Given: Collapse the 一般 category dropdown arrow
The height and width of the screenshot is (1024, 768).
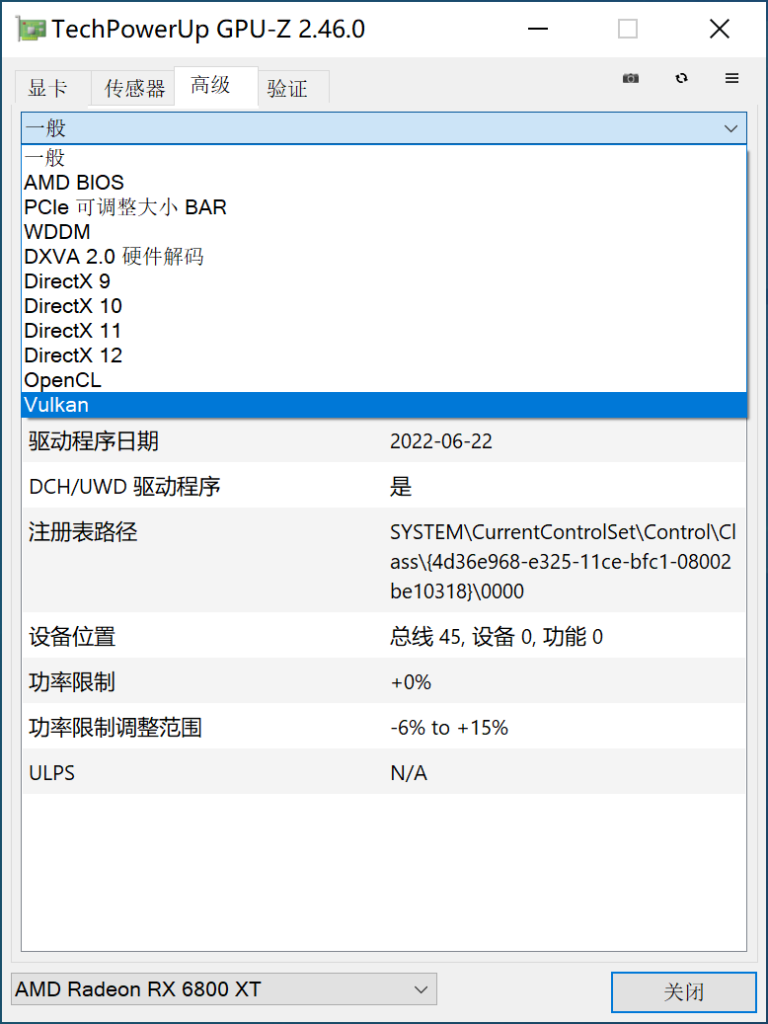Looking at the screenshot, I should (x=732, y=128).
